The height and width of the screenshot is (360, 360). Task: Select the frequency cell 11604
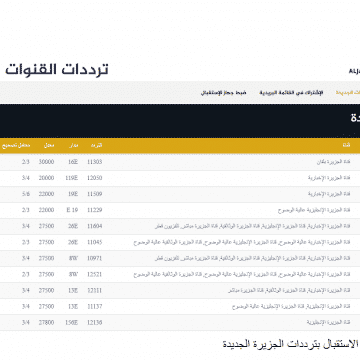click(x=95, y=226)
